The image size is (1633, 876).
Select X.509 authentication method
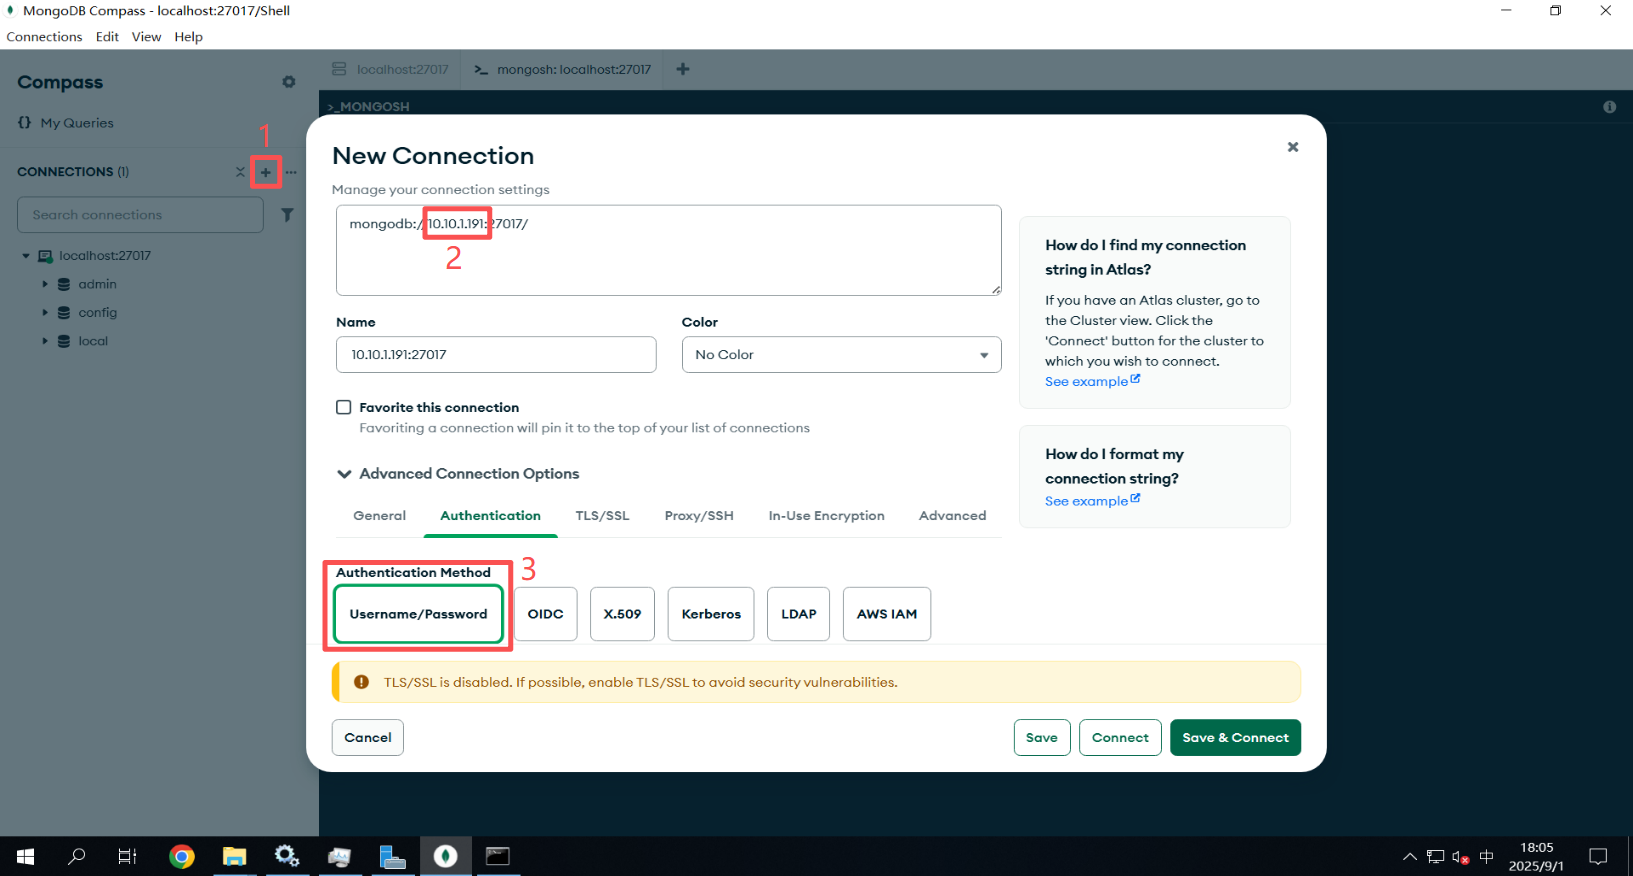click(x=622, y=614)
